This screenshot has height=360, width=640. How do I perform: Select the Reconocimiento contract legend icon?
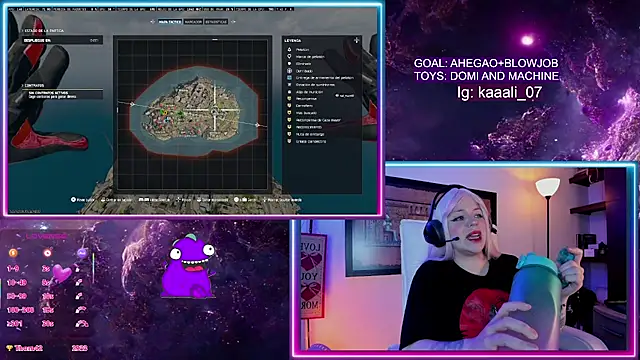point(289,127)
